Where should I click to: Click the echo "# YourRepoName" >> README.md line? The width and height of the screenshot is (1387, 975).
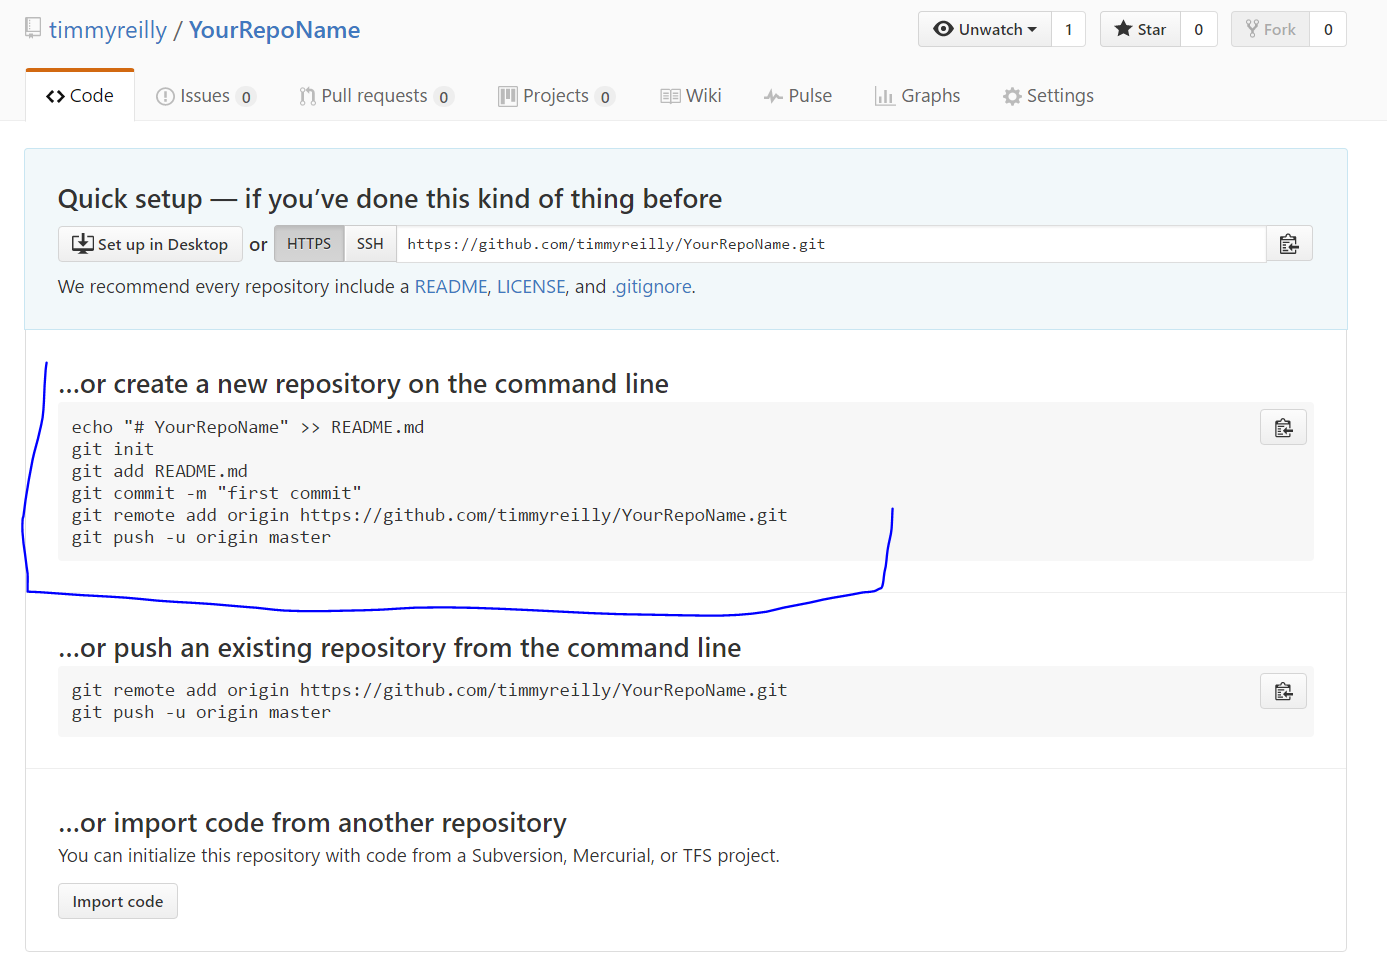click(248, 427)
